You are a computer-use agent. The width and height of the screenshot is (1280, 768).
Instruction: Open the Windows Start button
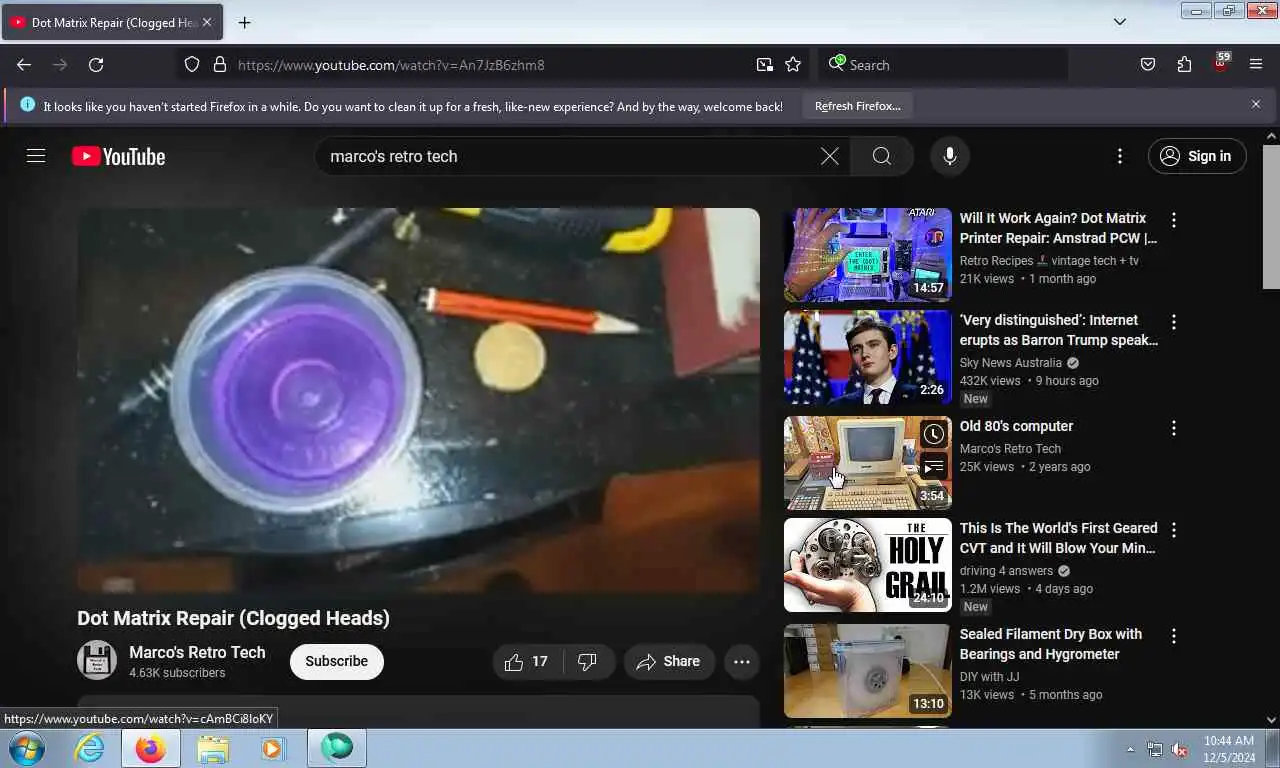(26, 748)
